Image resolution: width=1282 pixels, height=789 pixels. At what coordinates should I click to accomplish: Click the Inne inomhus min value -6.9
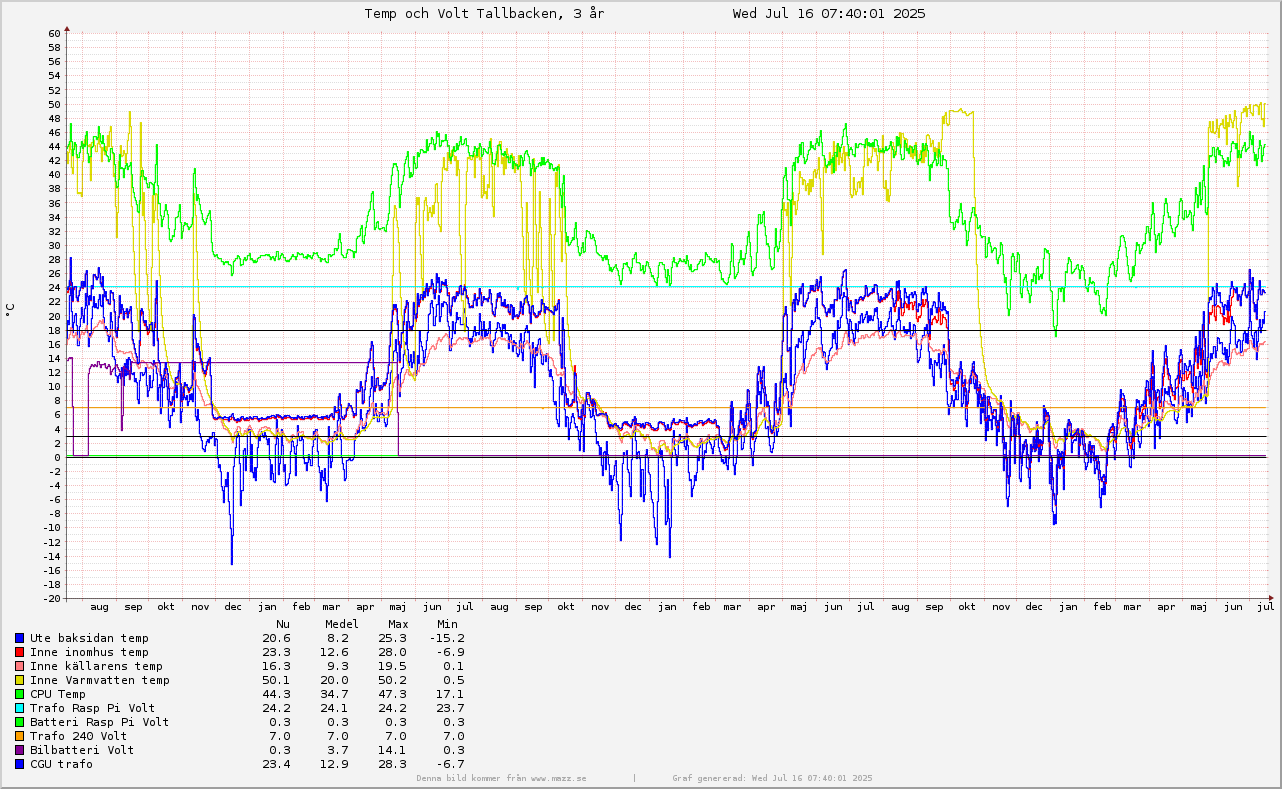451,652
